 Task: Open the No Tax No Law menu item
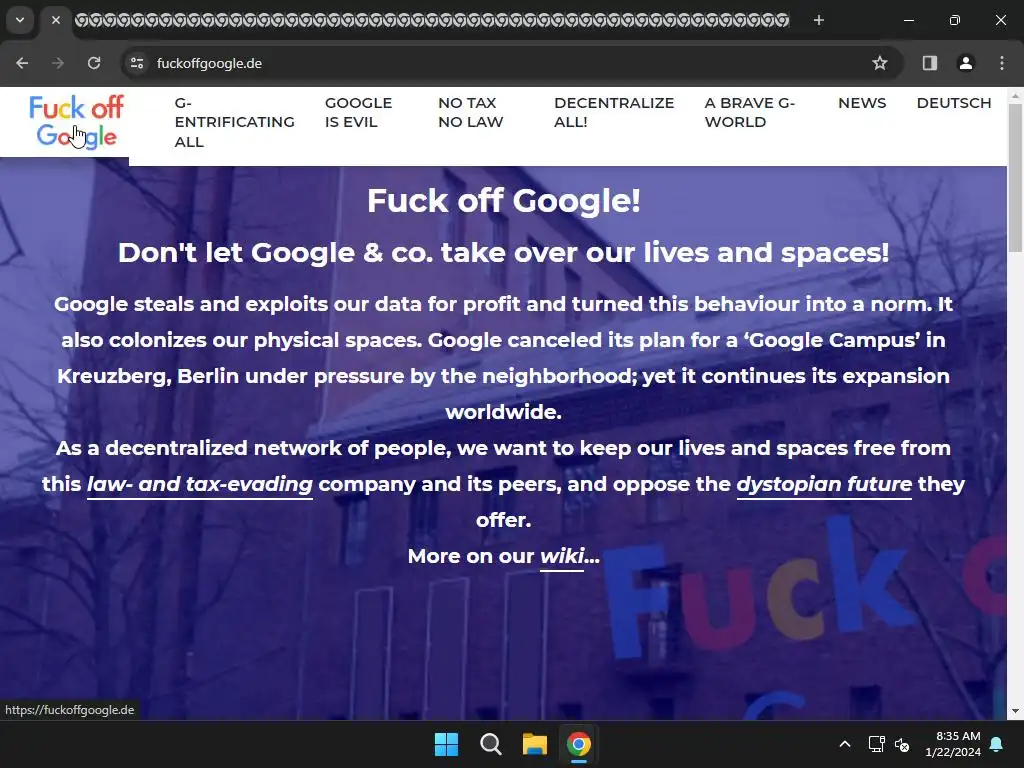point(471,112)
